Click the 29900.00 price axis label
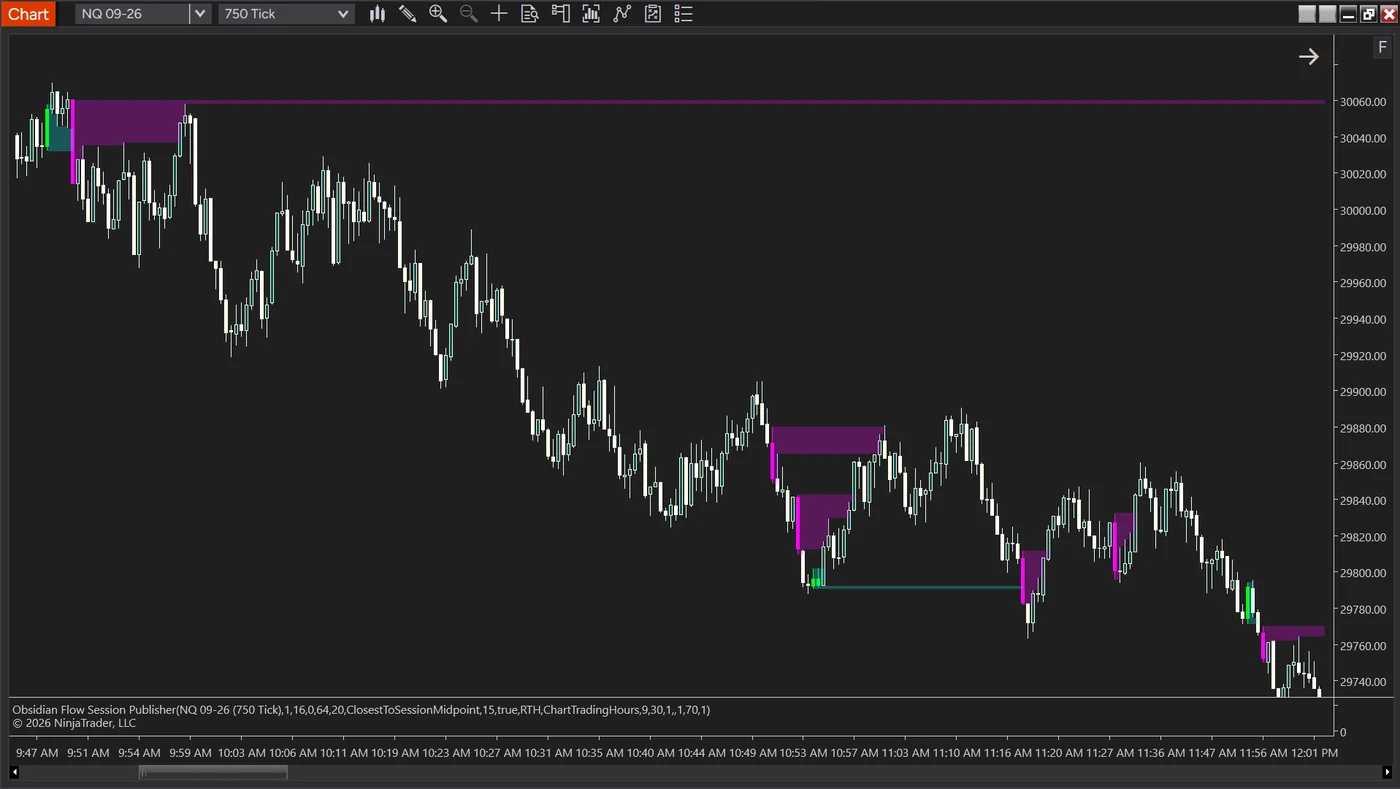This screenshot has height=789, width=1400. click(1364, 392)
